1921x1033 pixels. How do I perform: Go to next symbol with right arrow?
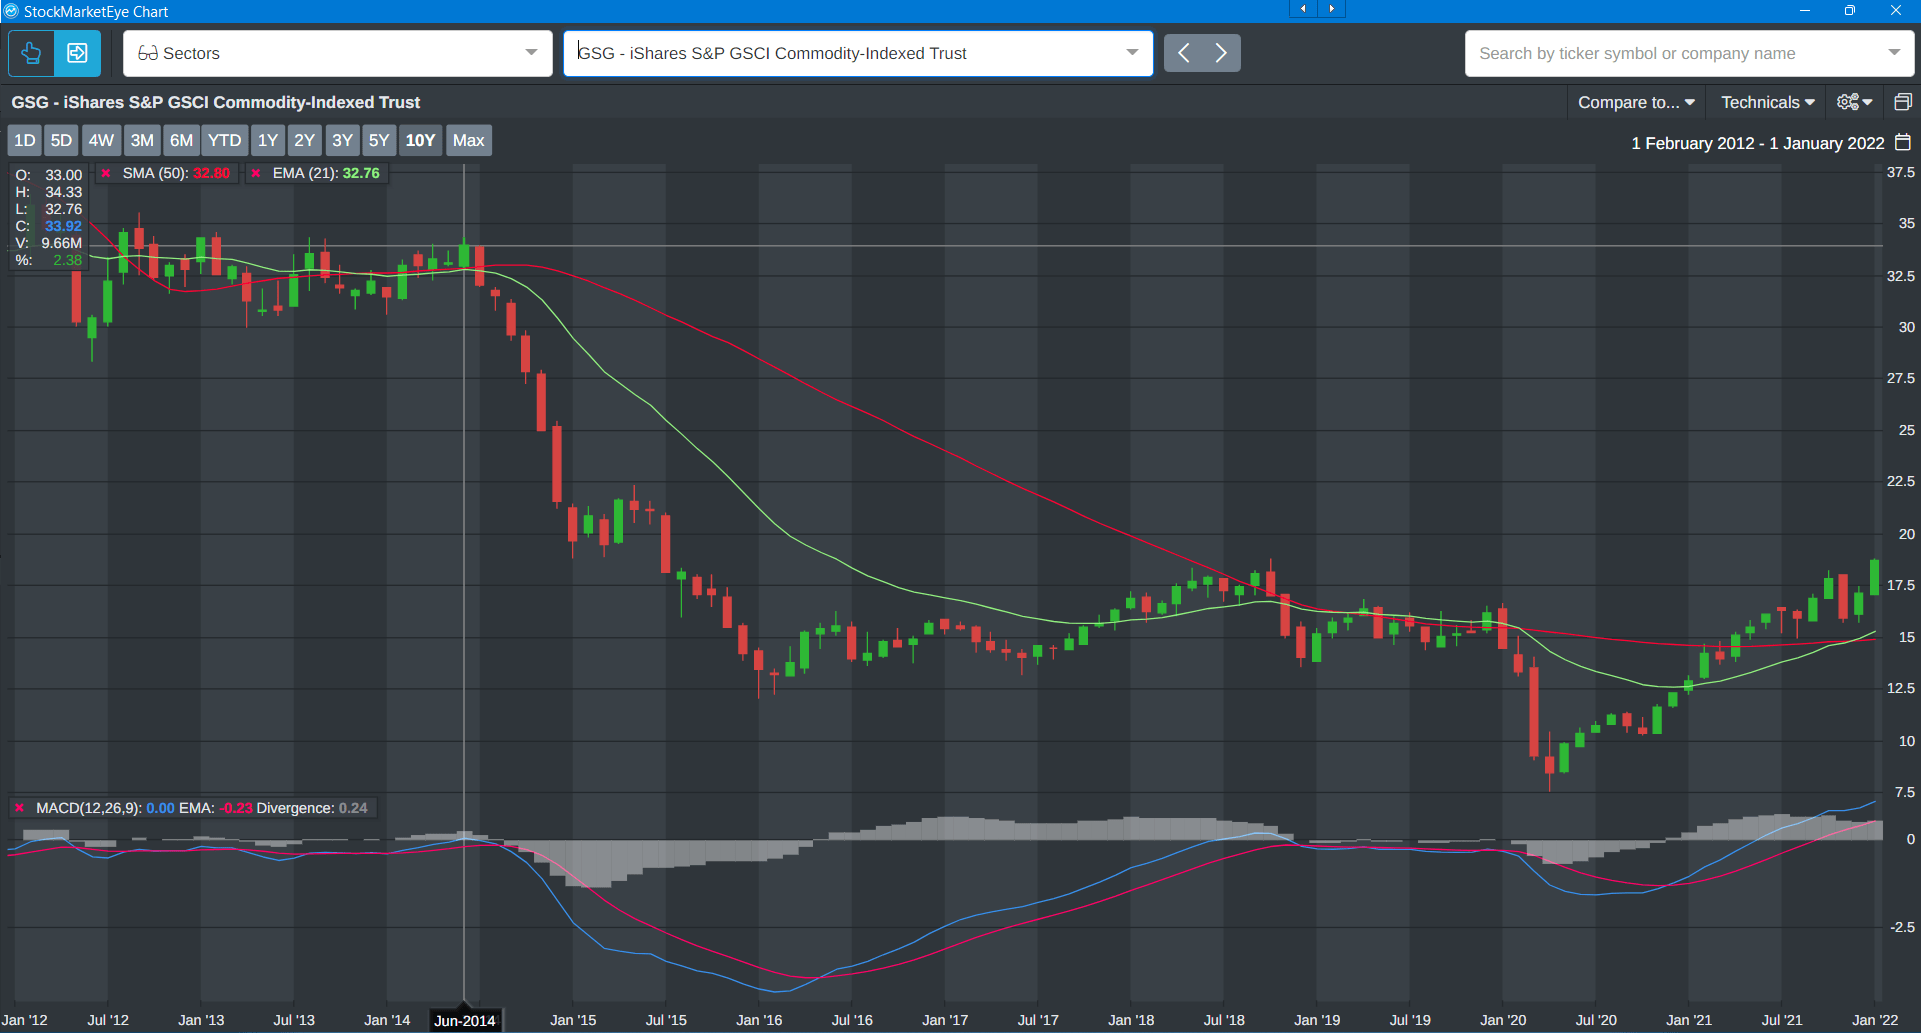tap(1221, 53)
